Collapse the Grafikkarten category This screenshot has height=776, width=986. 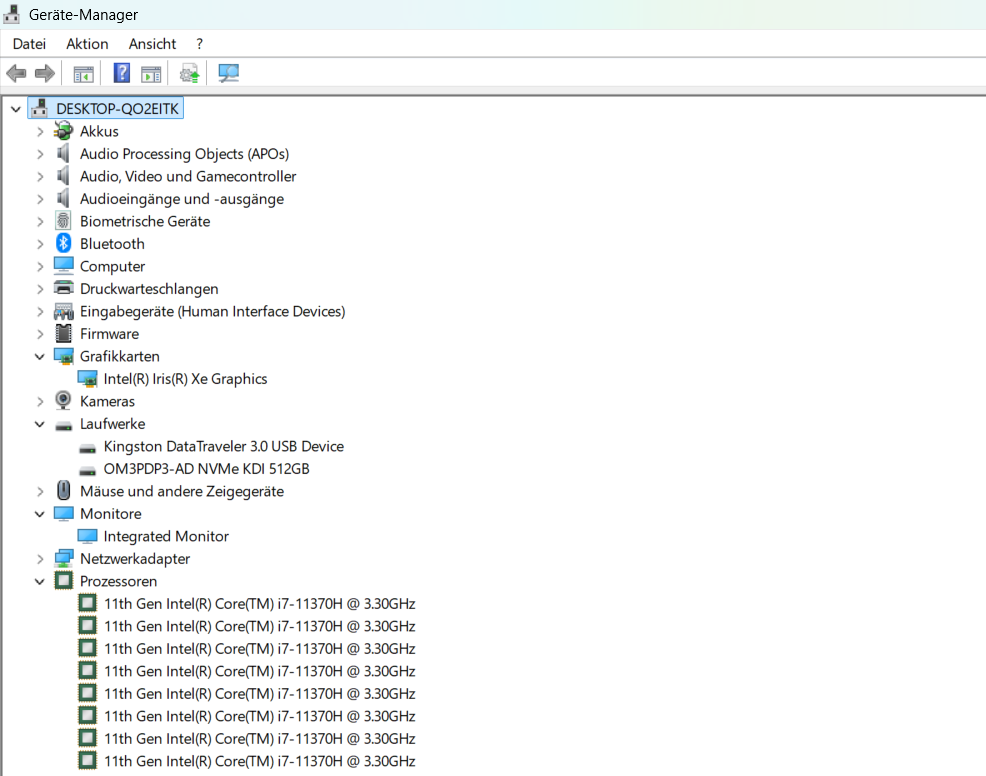click(x=40, y=357)
